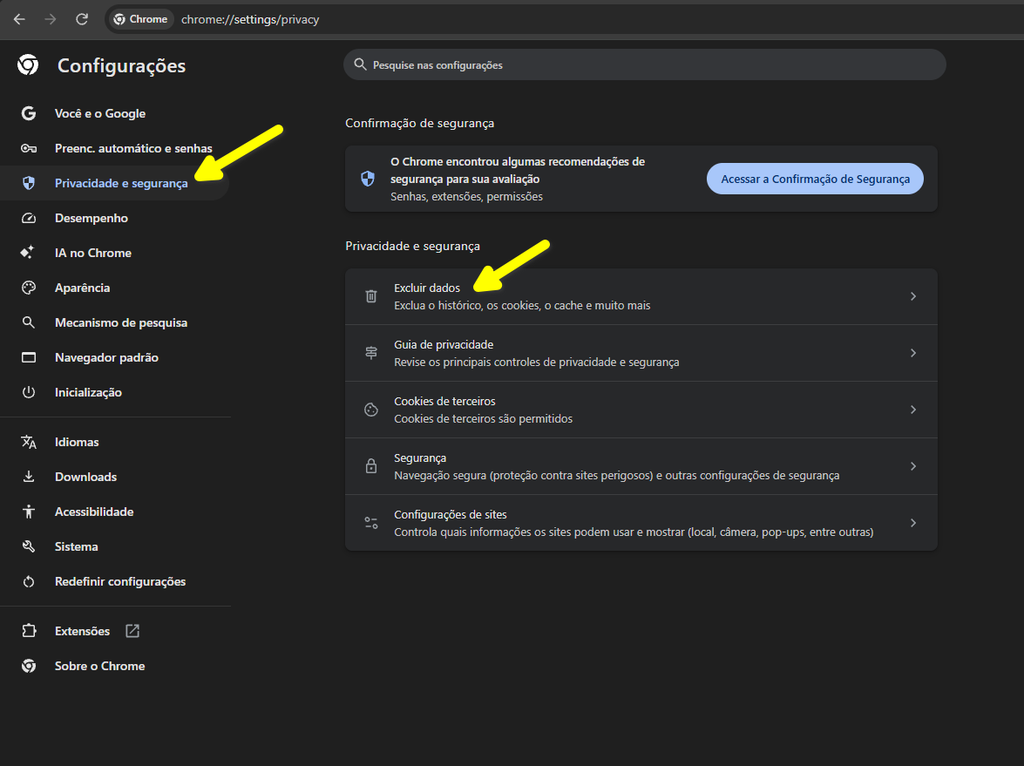Screen dimensions: 1024x766
Task: Click the shield icon for Privacidade e segurança
Action: pyautogui.click(x=29, y=184)
